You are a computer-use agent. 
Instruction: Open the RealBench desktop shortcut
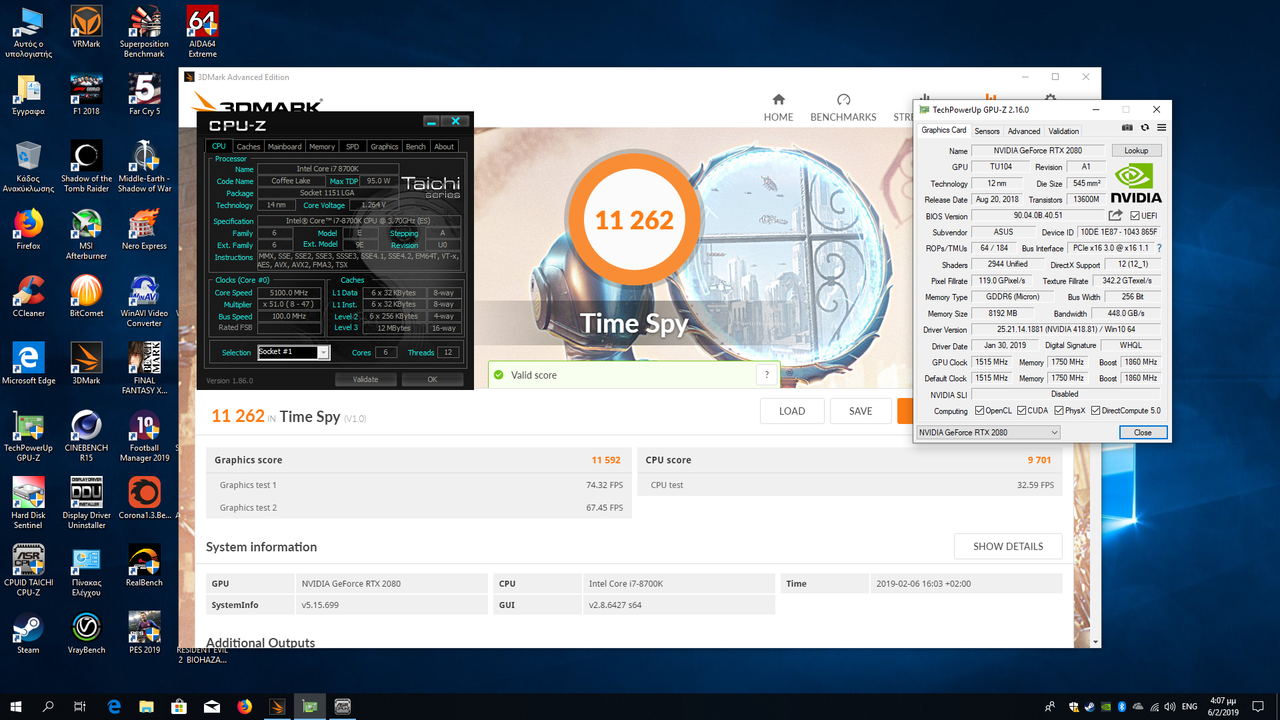[144, 566]
